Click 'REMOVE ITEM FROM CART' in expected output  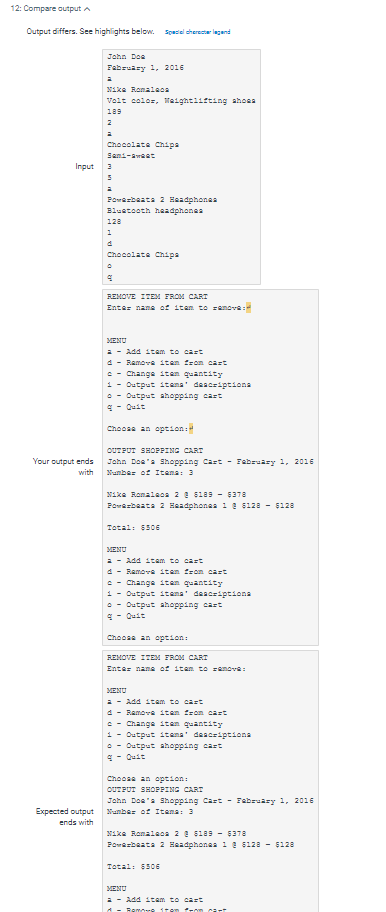[158, 658]
